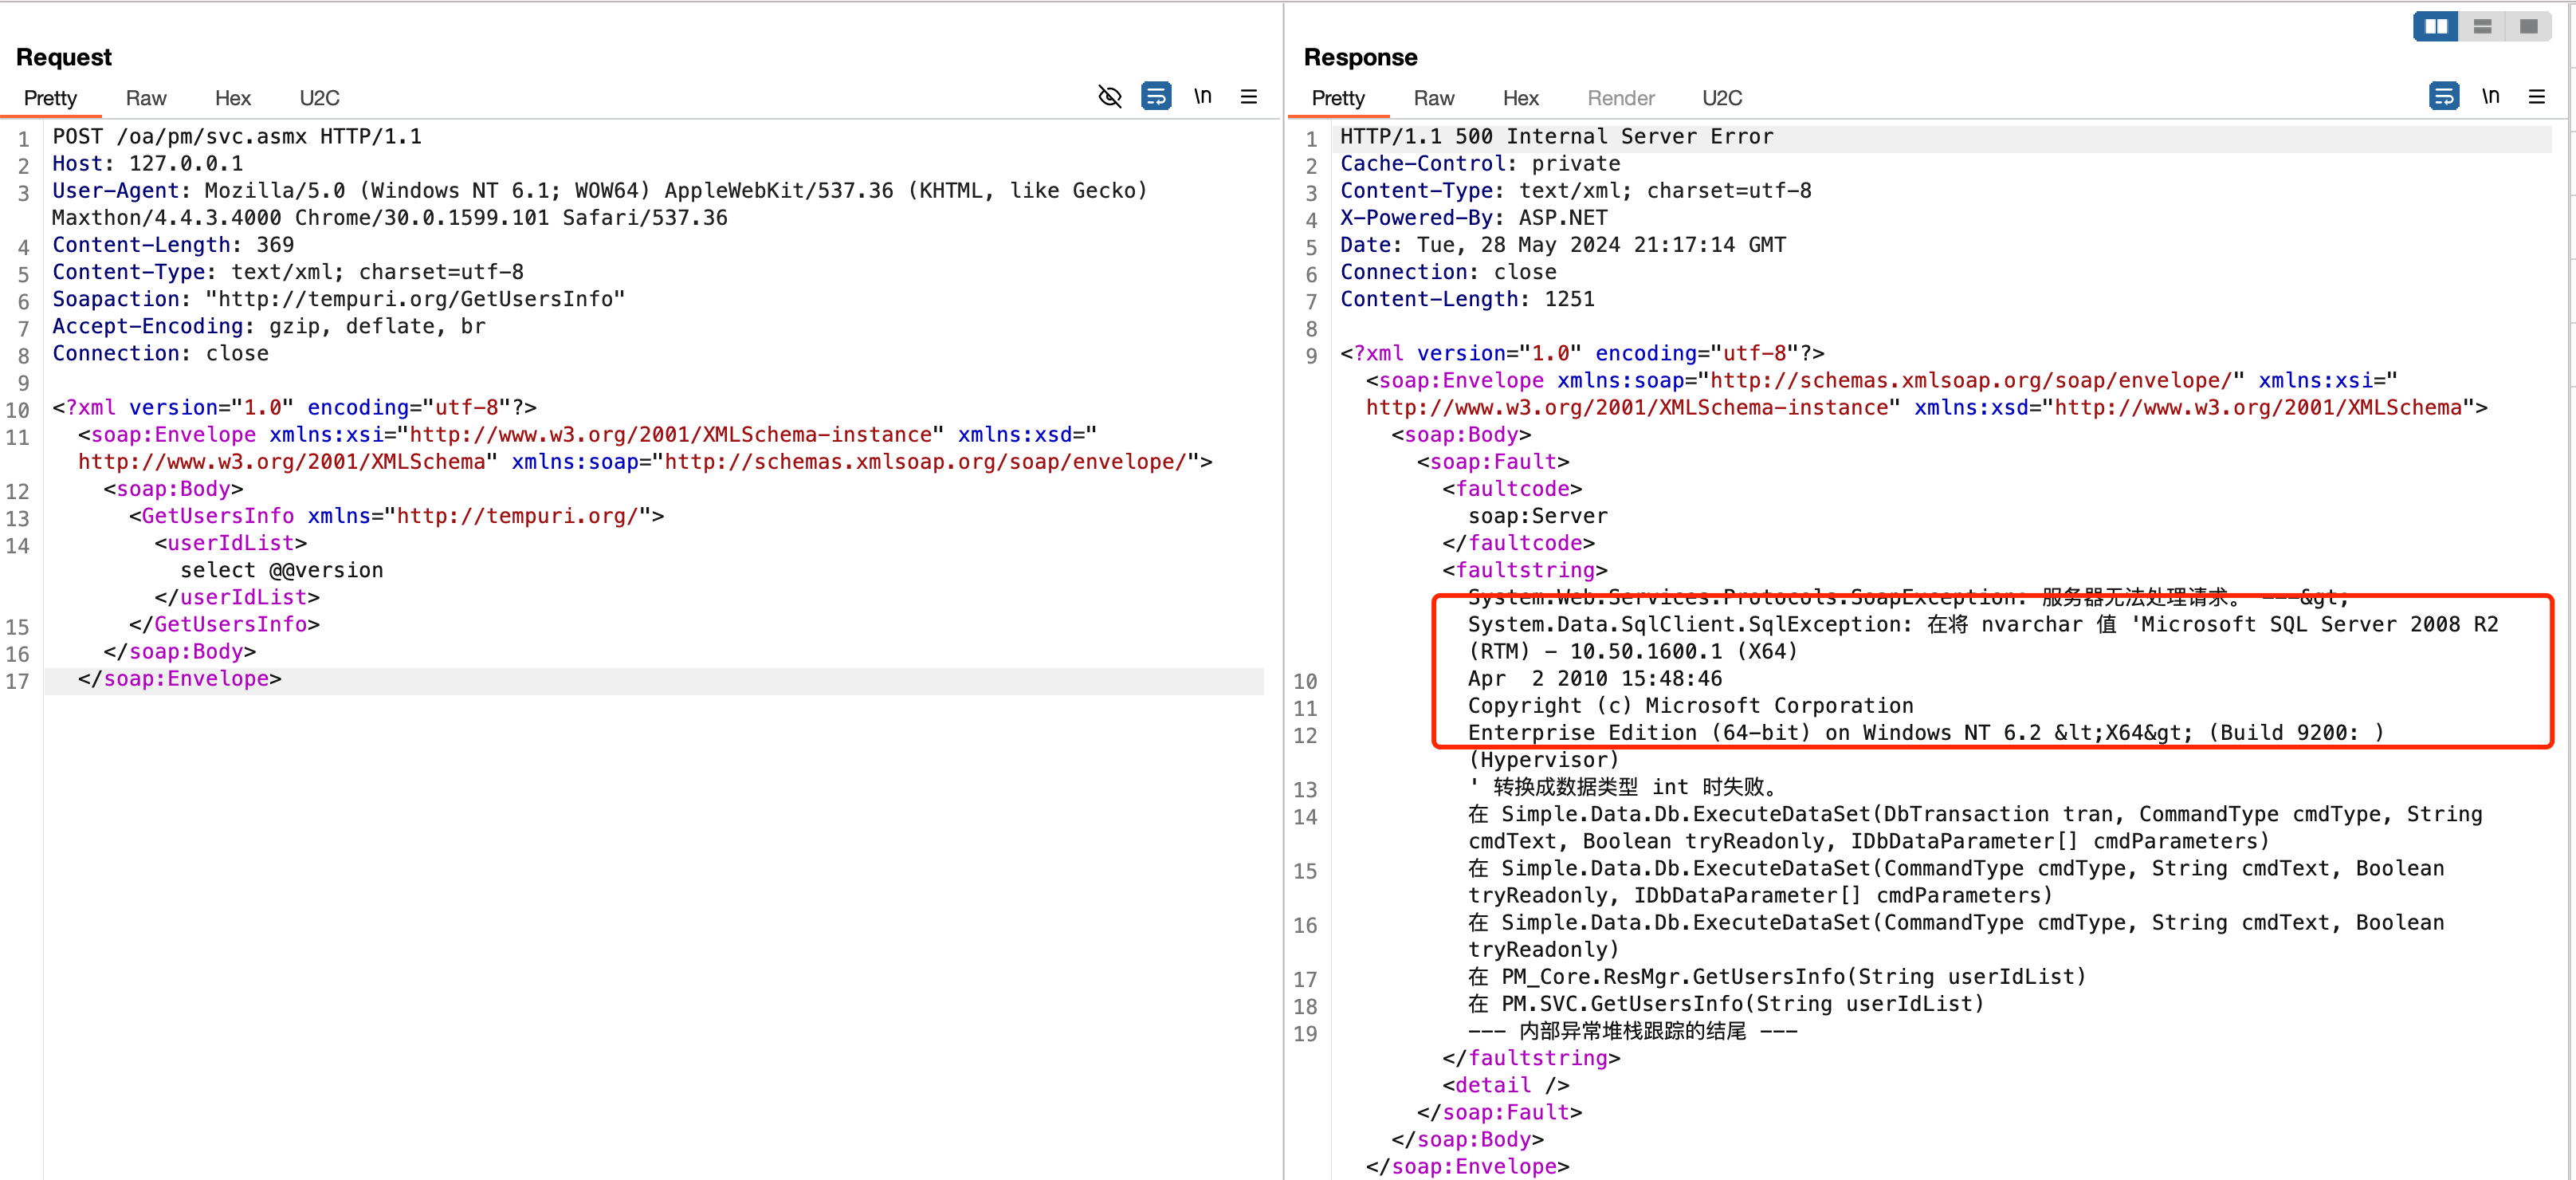Click Content-Length: 1251 response header

tap(1467, 299)
